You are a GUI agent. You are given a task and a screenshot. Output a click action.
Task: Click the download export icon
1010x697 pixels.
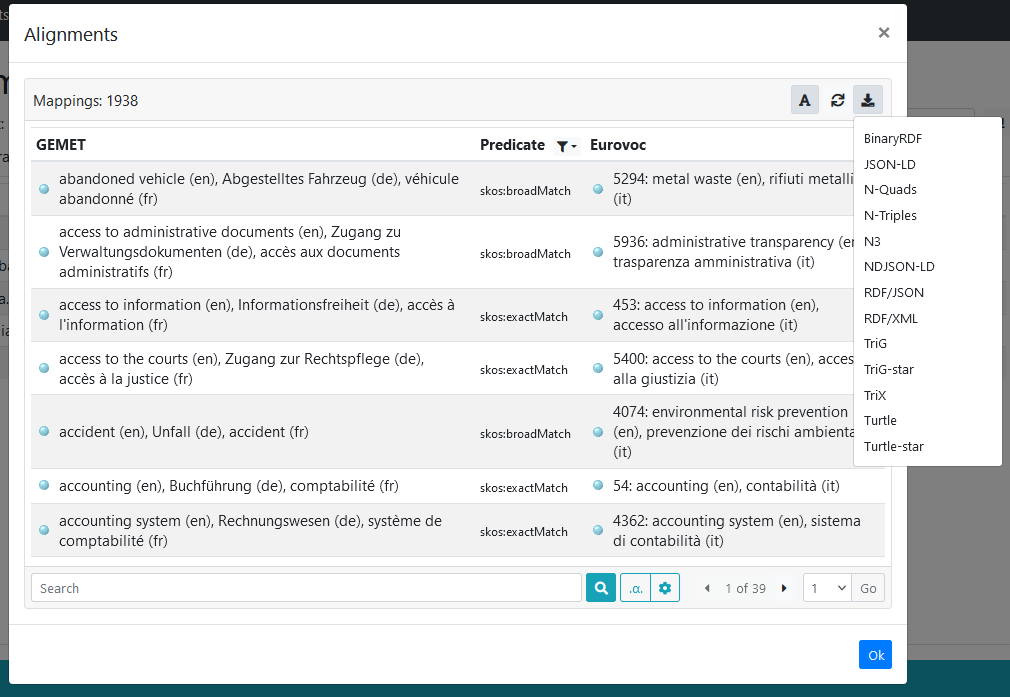coord(868,100)
